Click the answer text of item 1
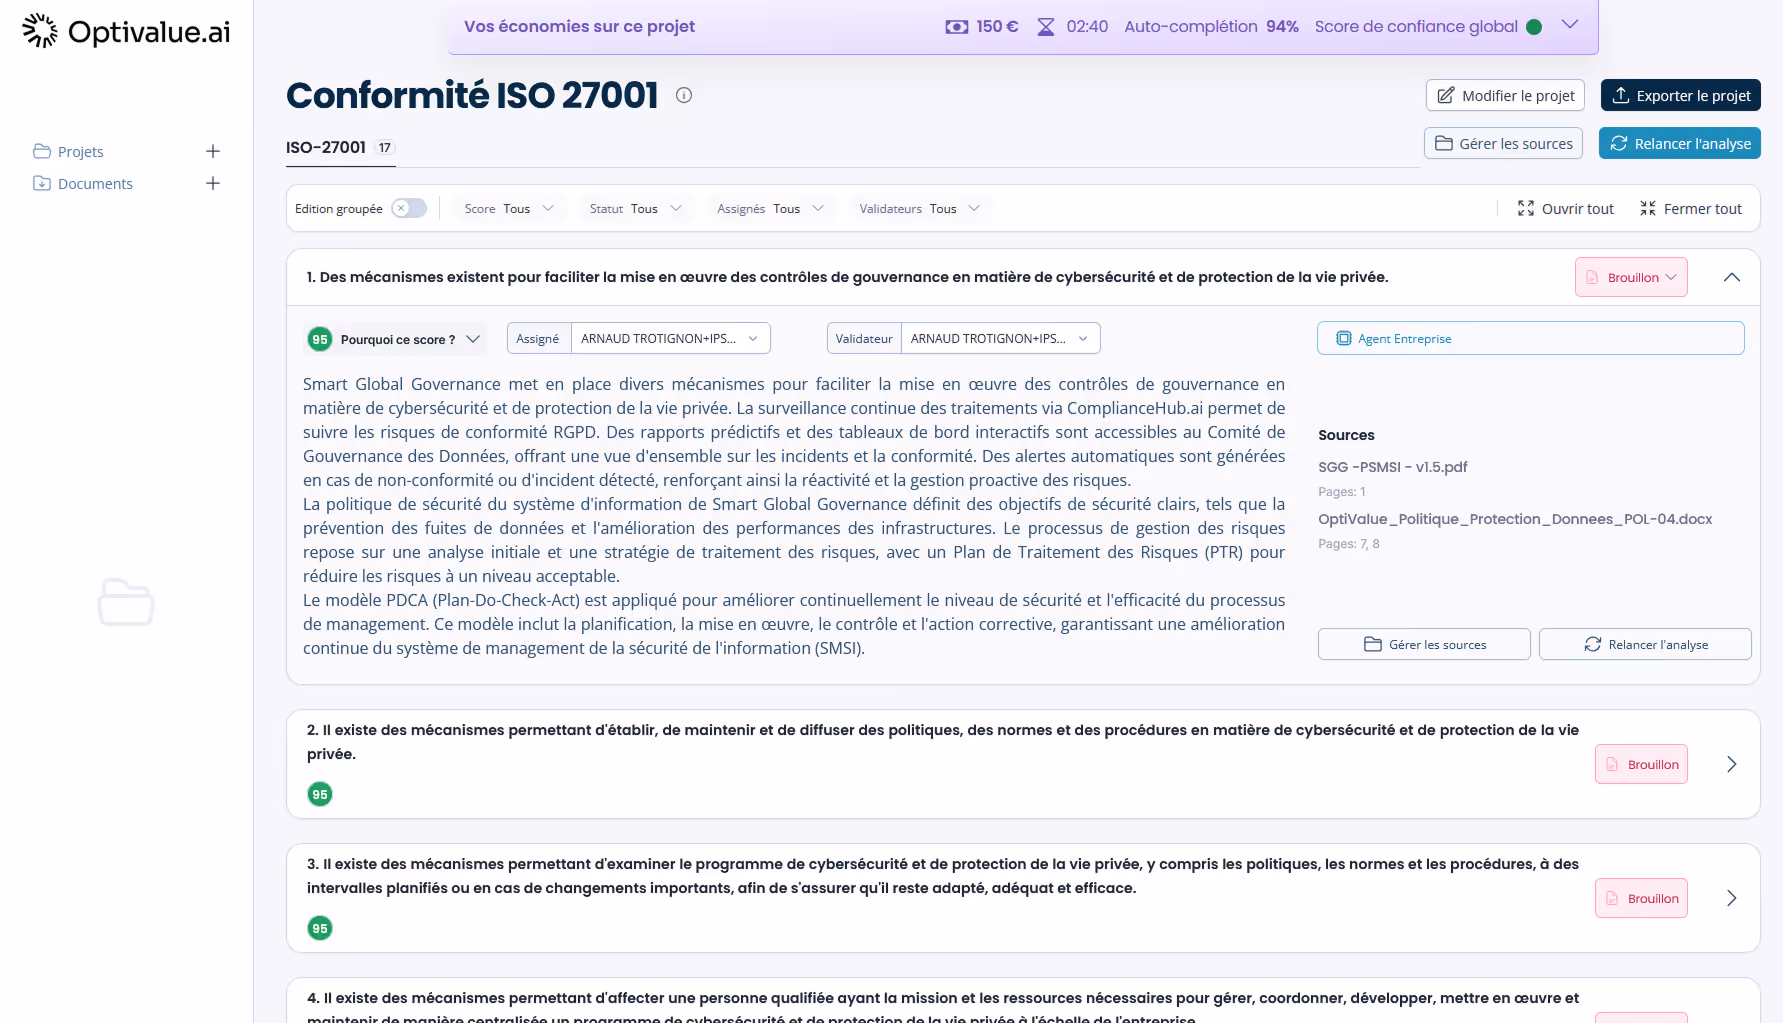 pos(794,516)
